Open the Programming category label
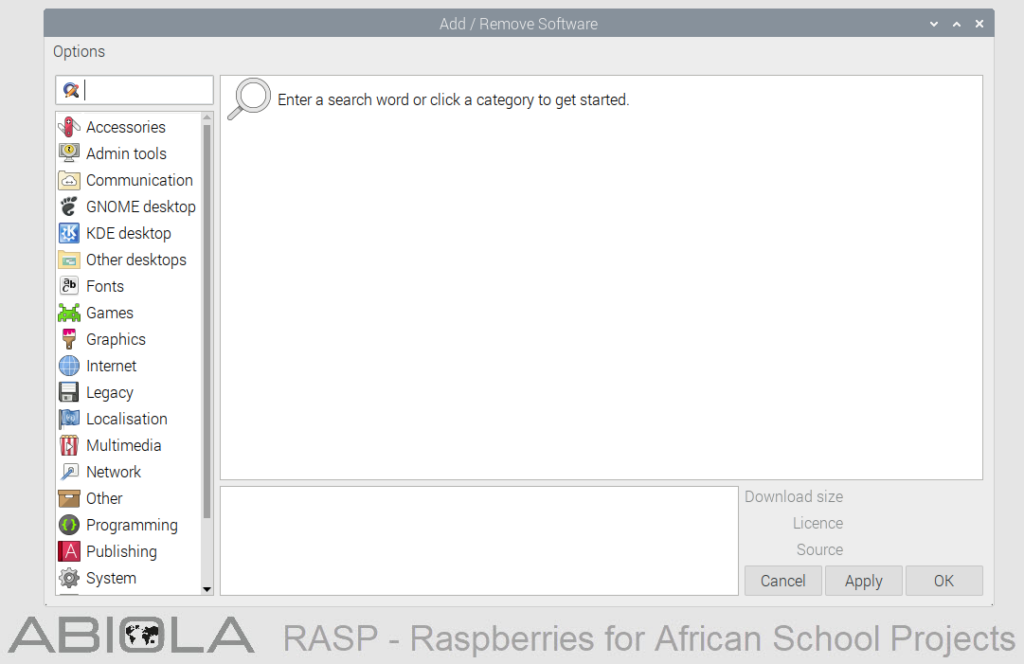 (x=132, y=526)
